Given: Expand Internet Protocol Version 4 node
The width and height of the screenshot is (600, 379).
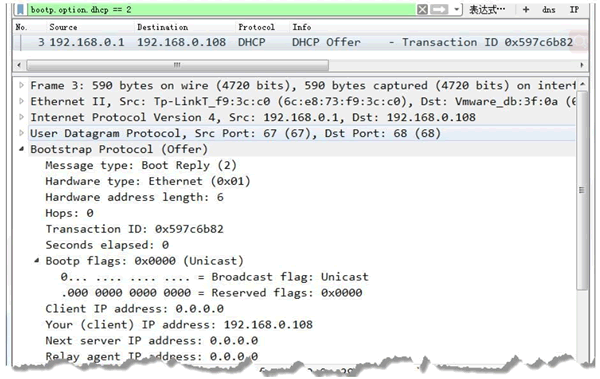Looking at the screenshot, I should [x=21, y=117].
